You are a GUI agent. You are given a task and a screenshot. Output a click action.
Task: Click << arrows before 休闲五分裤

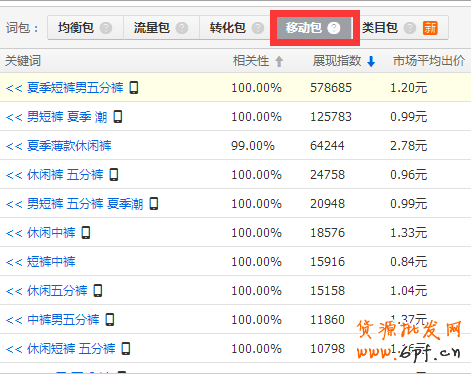(14, 291)
